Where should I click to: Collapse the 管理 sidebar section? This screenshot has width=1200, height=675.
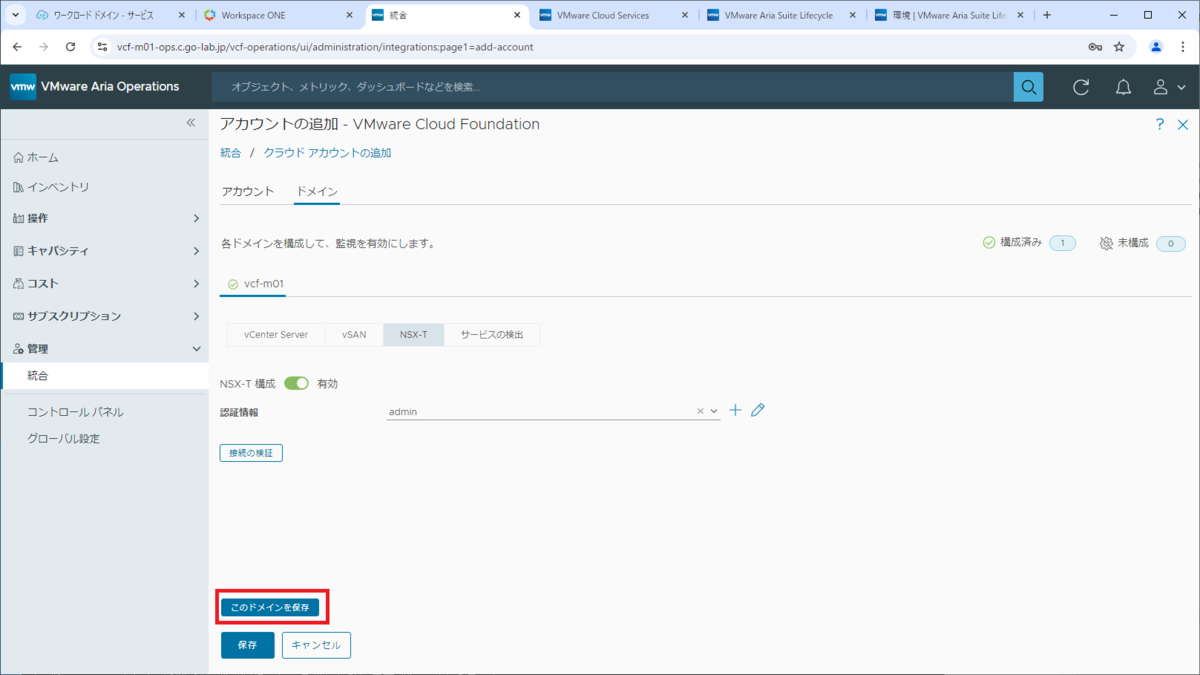point(104,349)
